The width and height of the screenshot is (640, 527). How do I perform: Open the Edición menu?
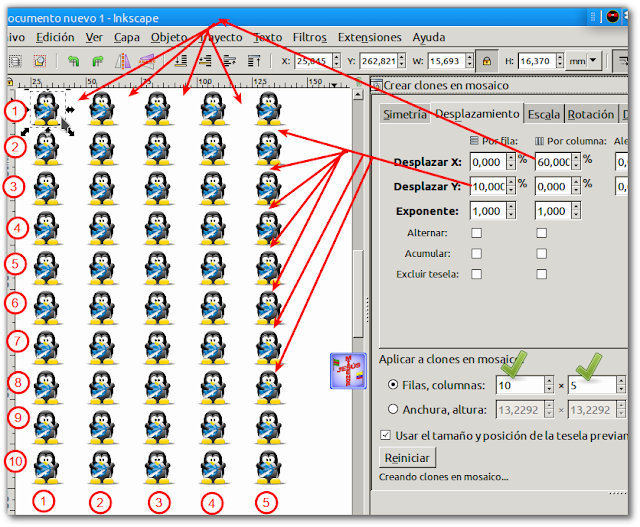[x=55, y=37]
